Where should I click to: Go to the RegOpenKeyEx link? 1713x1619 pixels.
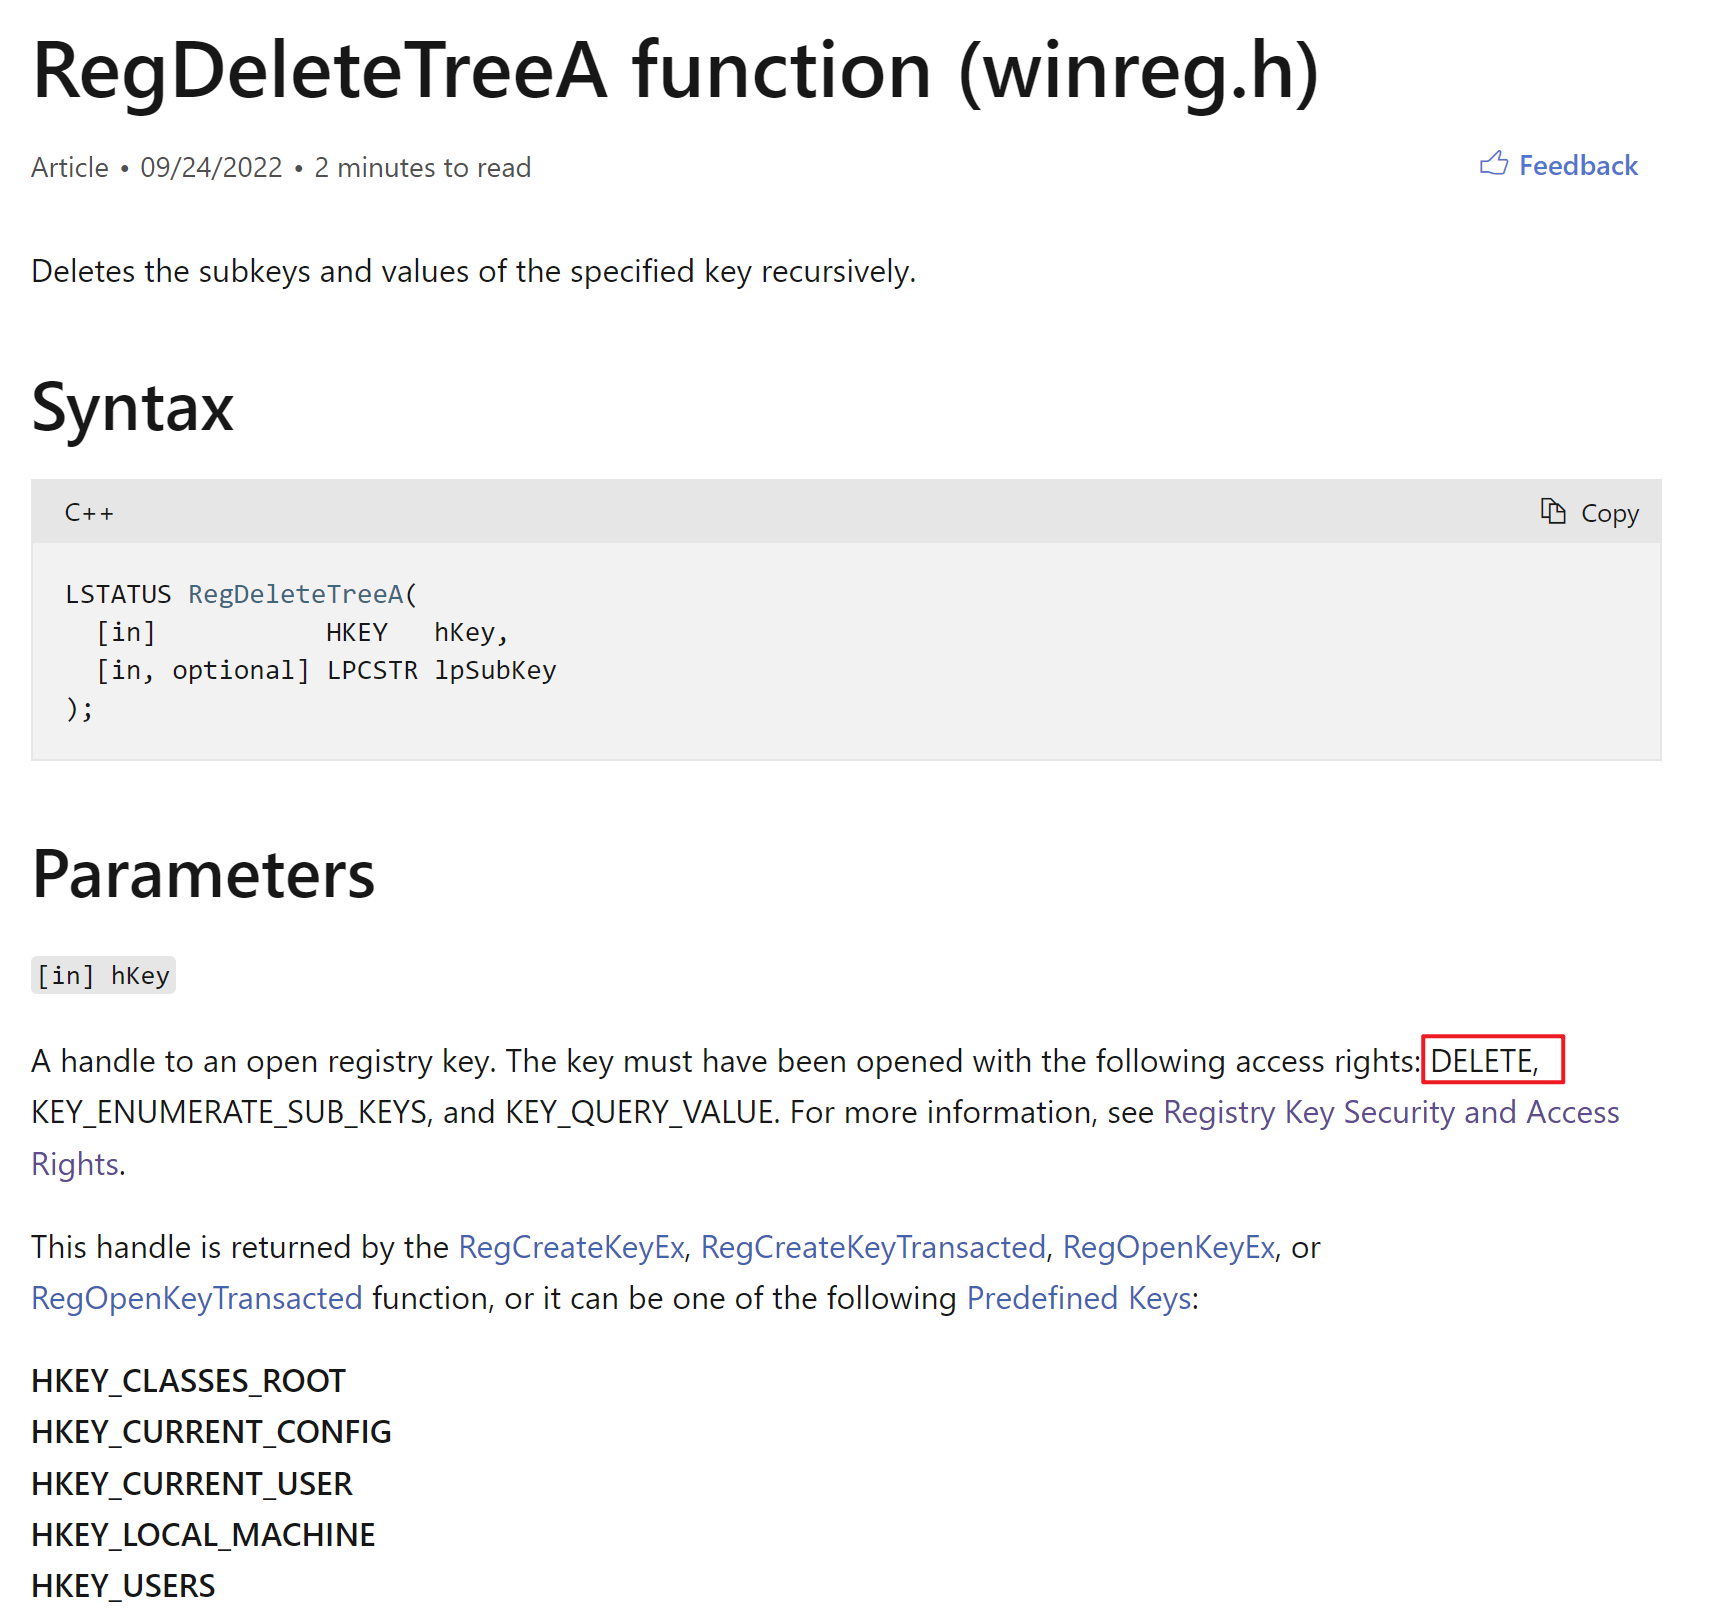click(x=1168, y=1247)
